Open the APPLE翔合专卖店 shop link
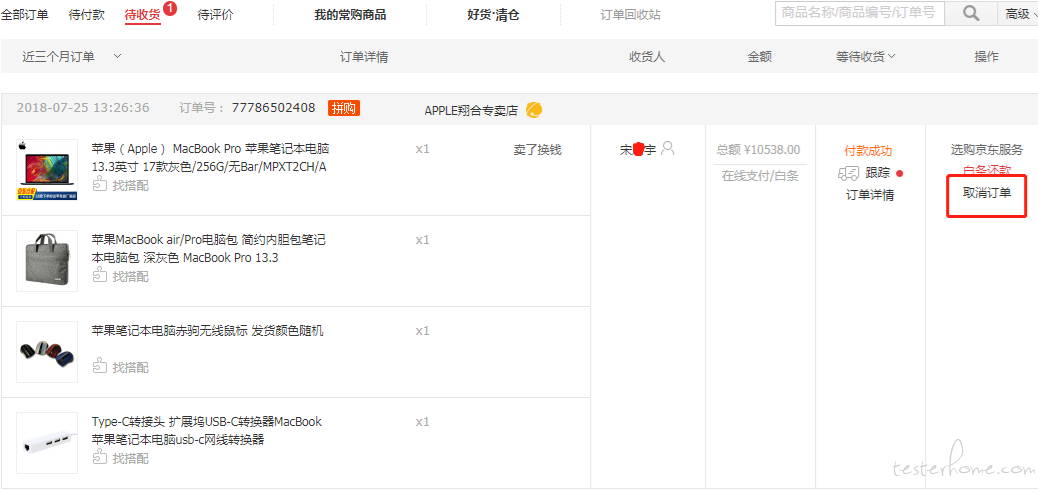Viewport: 1038px width, 490px height. tap(471, 111)
